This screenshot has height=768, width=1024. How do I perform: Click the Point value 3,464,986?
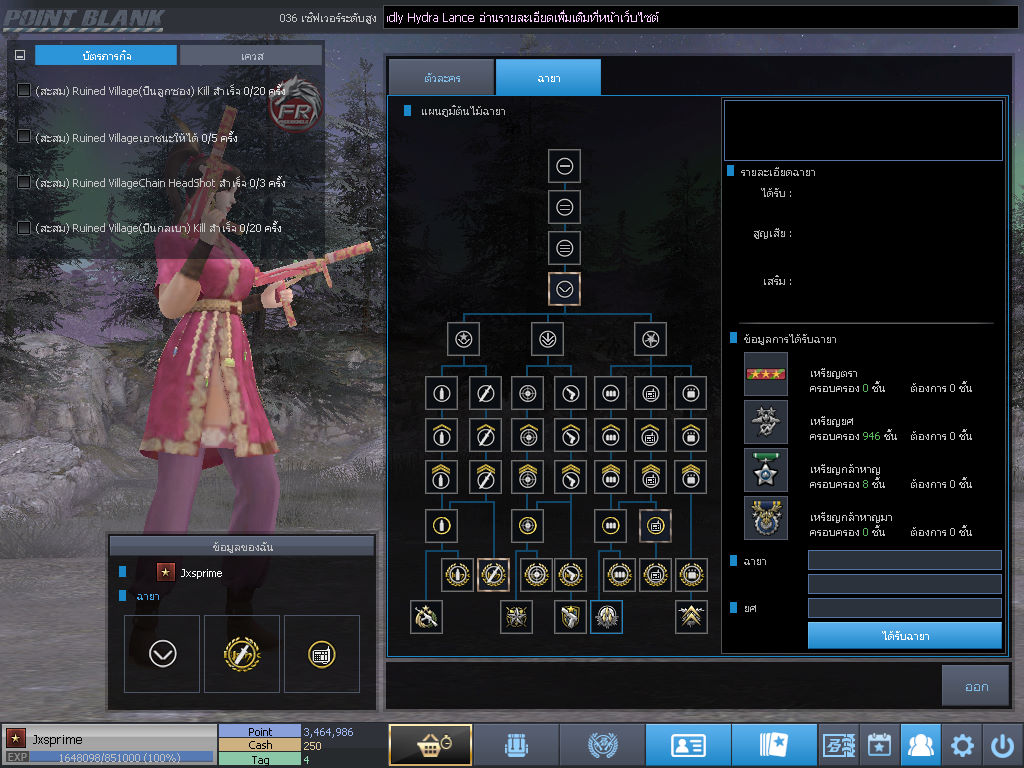[328, 732]
